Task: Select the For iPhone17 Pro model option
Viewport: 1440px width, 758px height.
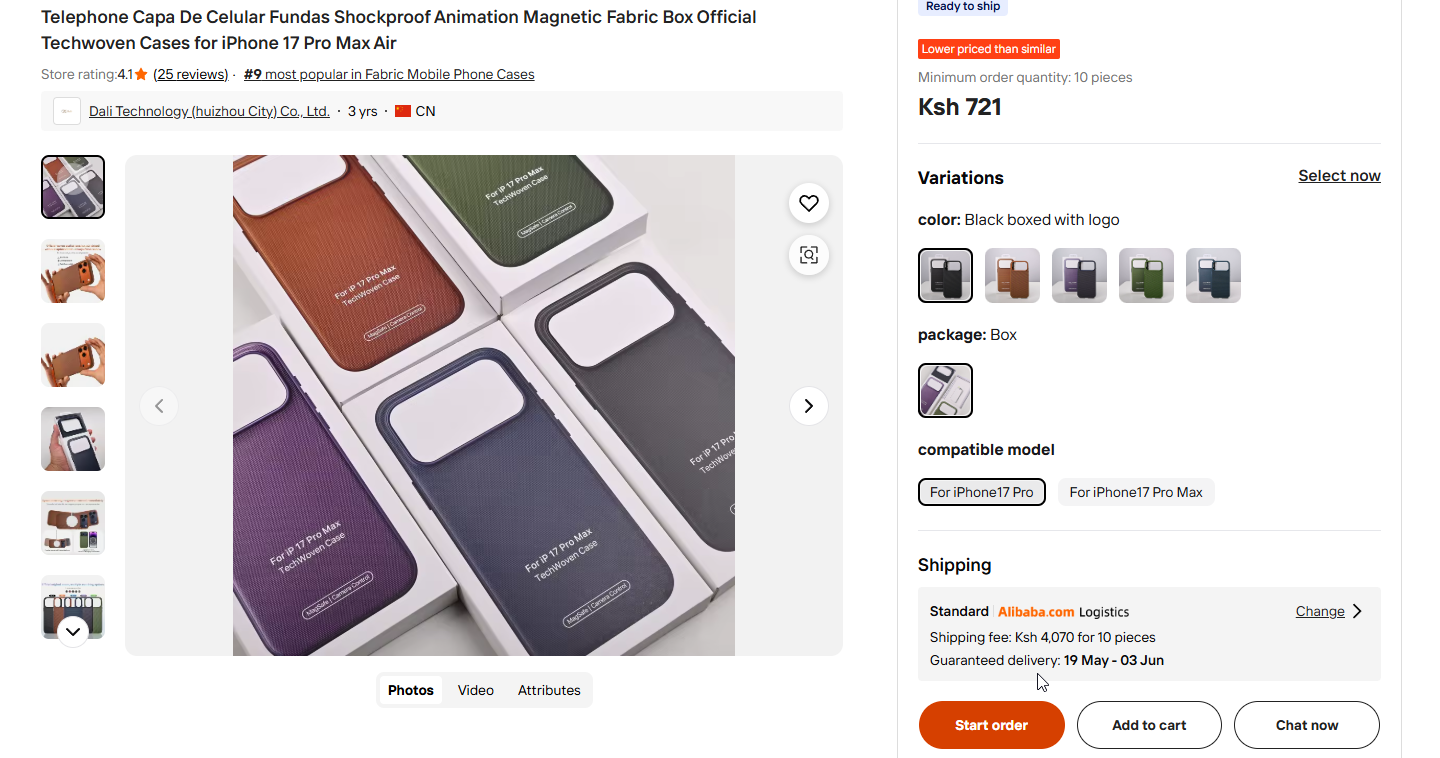Action: tap(981, 492)
